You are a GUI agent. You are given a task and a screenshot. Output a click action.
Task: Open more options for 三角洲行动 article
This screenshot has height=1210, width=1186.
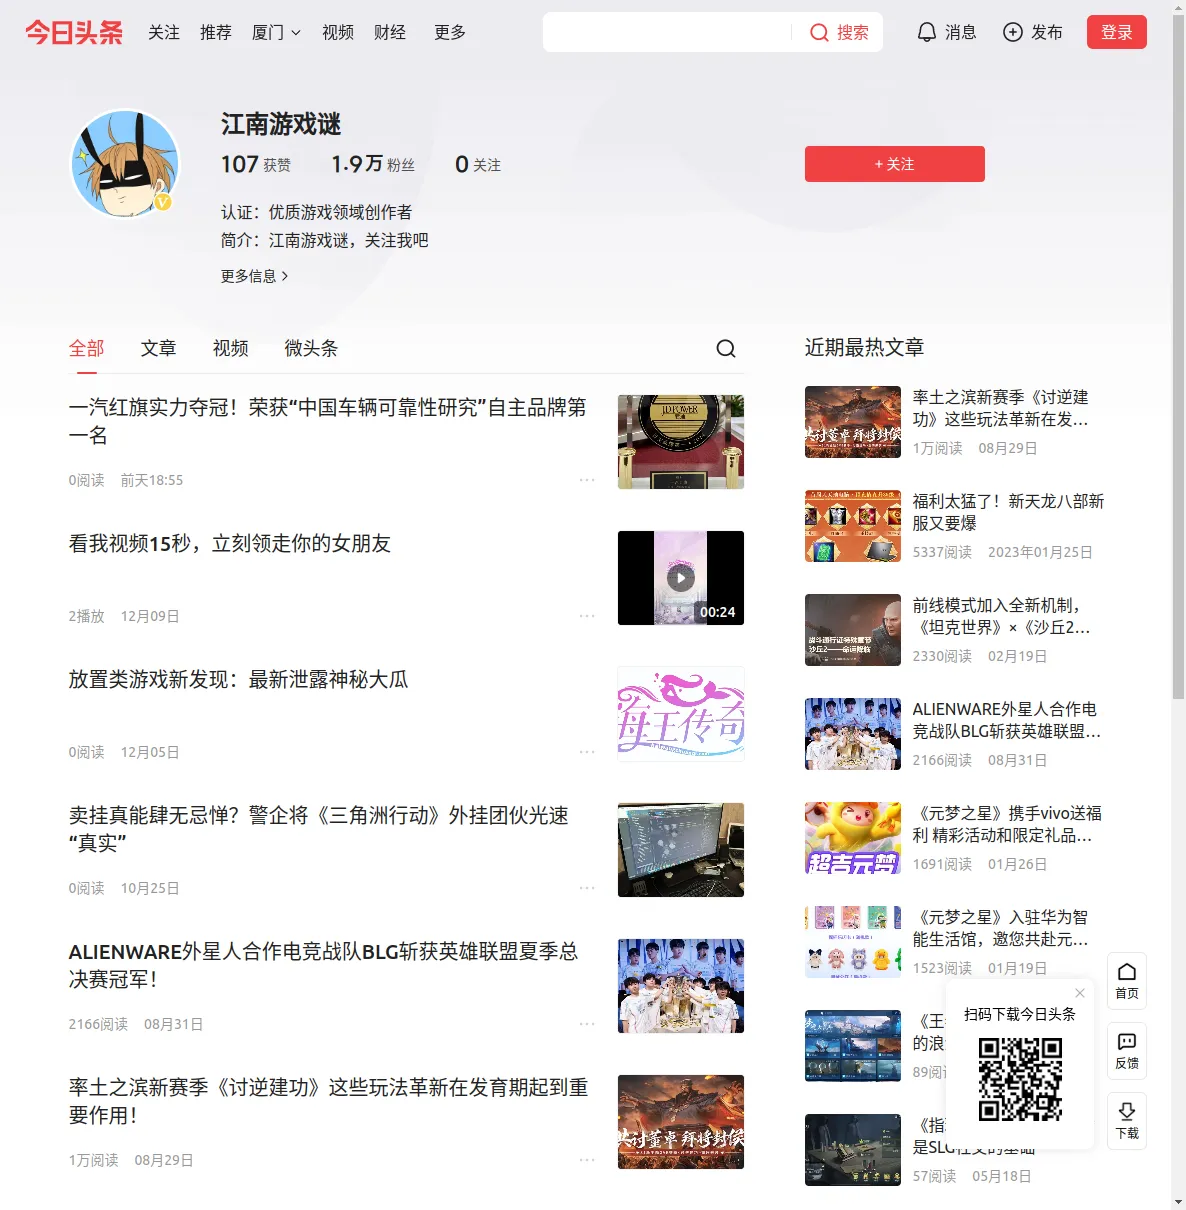(x=587, y=888)
